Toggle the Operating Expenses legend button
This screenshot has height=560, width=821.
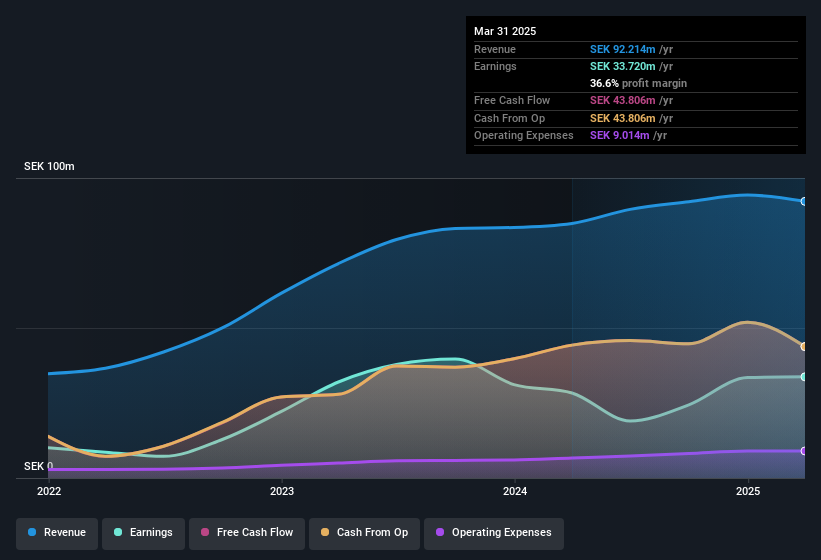[x=494, y=533]
